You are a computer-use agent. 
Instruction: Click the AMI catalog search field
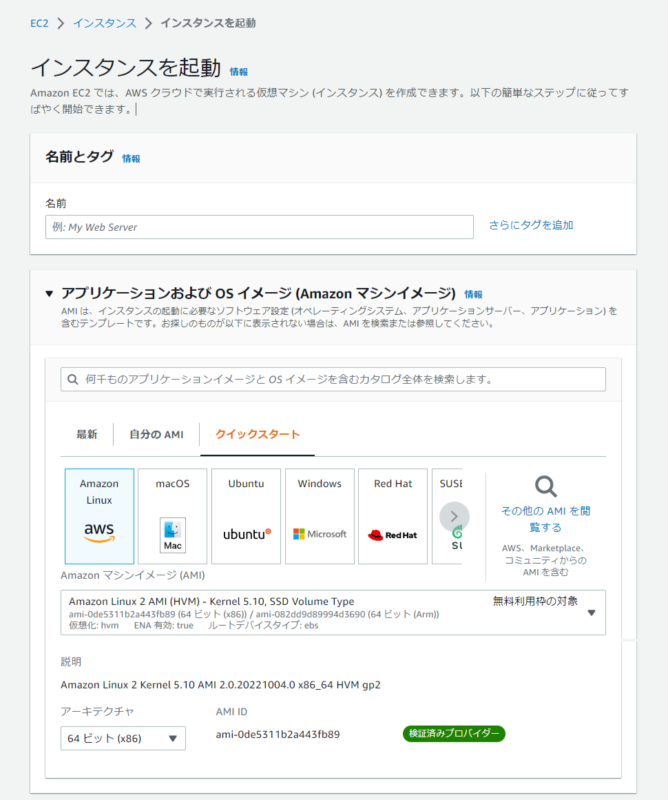point(333,380)
